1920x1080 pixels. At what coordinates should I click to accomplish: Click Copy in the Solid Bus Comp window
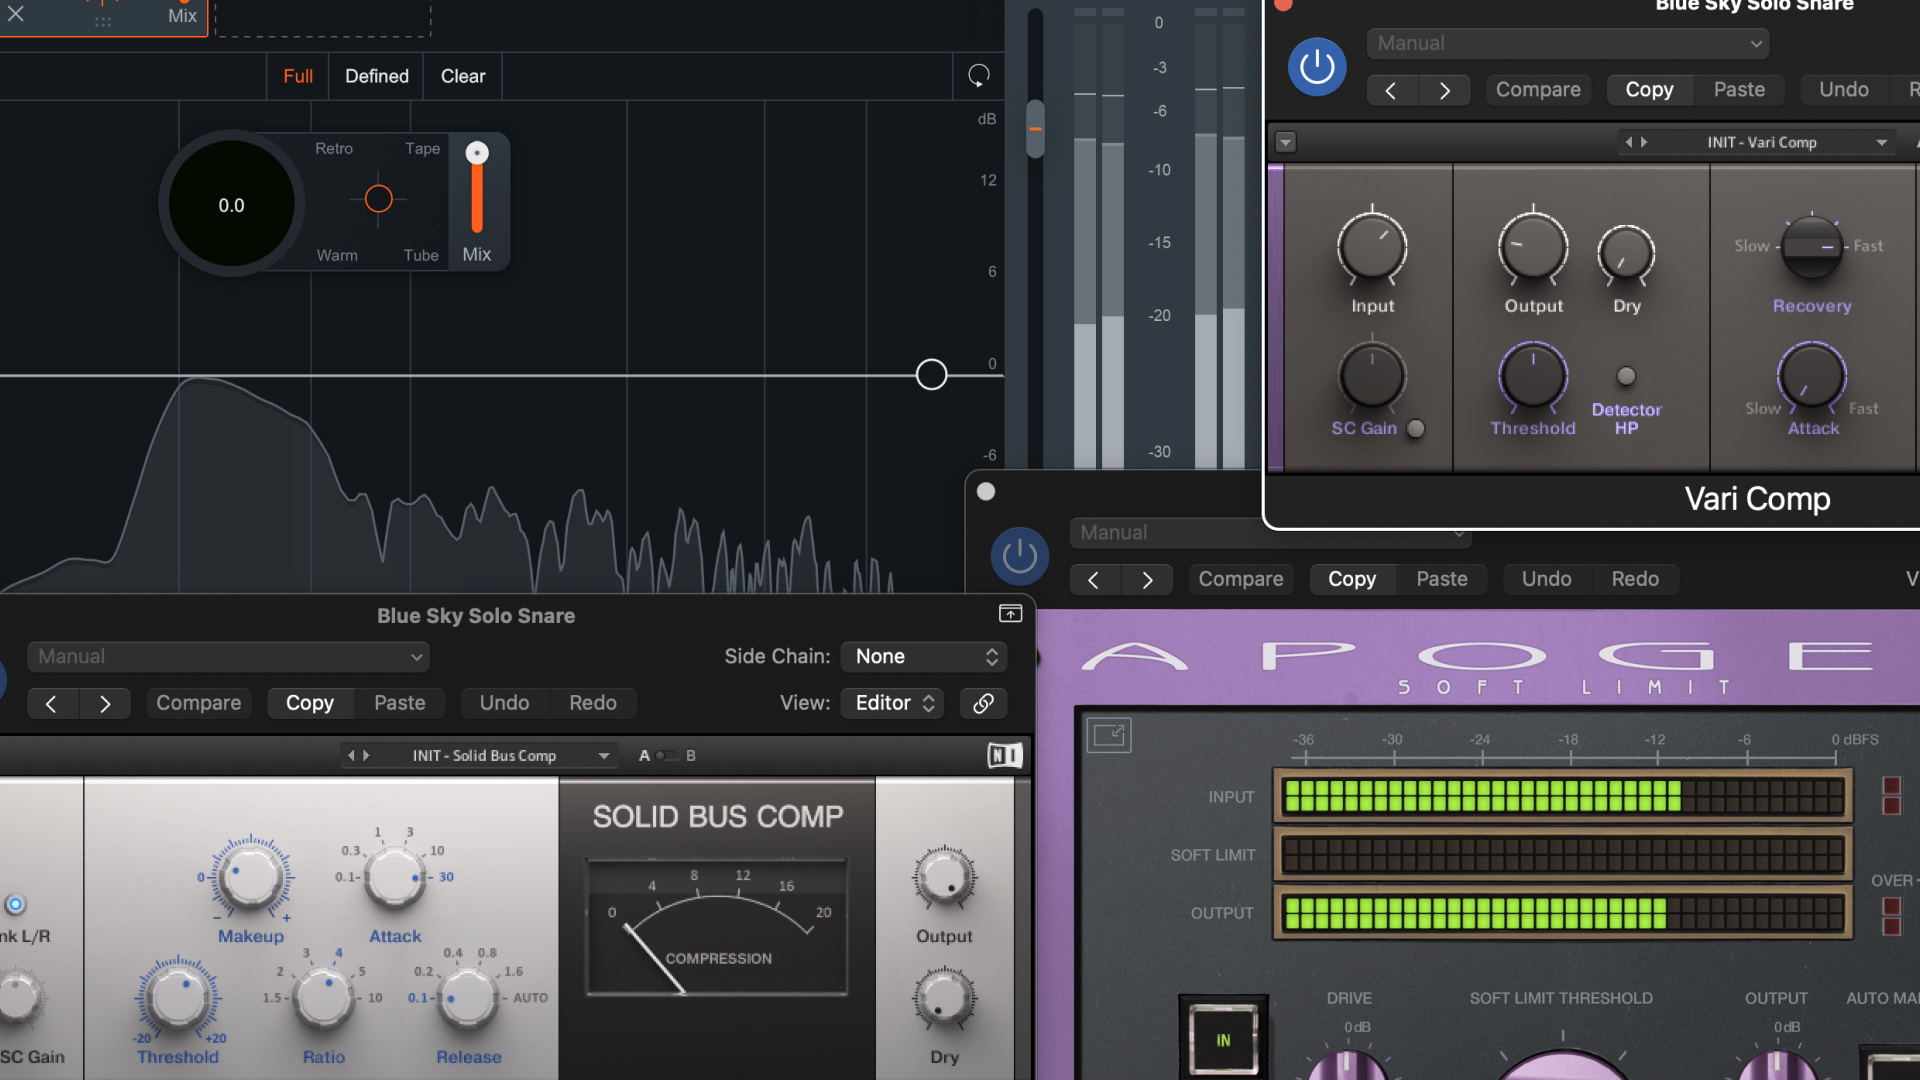click(309, 703)
